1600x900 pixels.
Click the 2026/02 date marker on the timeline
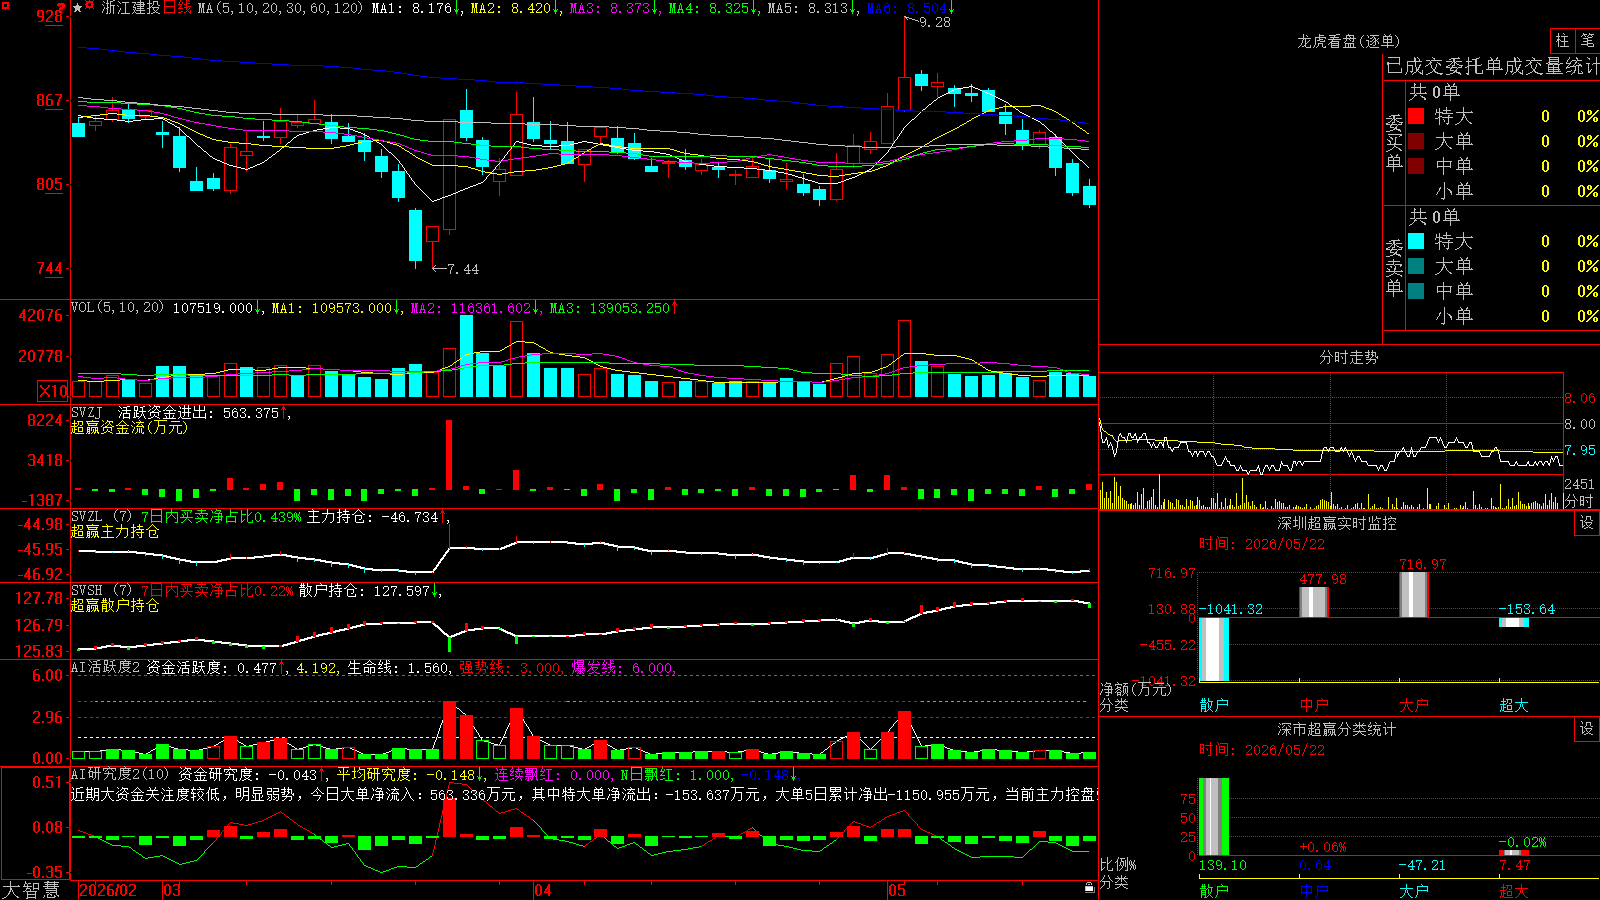(108, 890)
